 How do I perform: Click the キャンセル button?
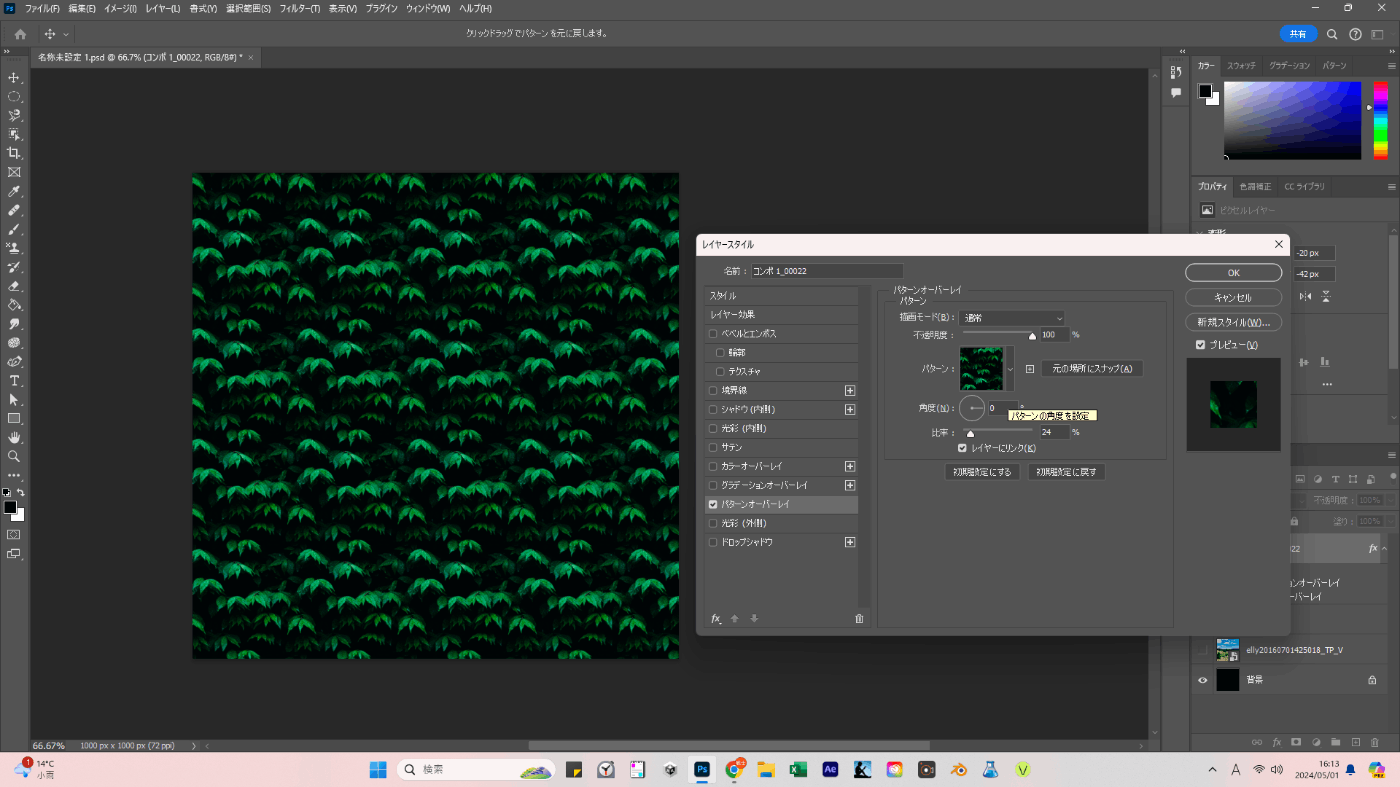click(x=1233, y=298)
